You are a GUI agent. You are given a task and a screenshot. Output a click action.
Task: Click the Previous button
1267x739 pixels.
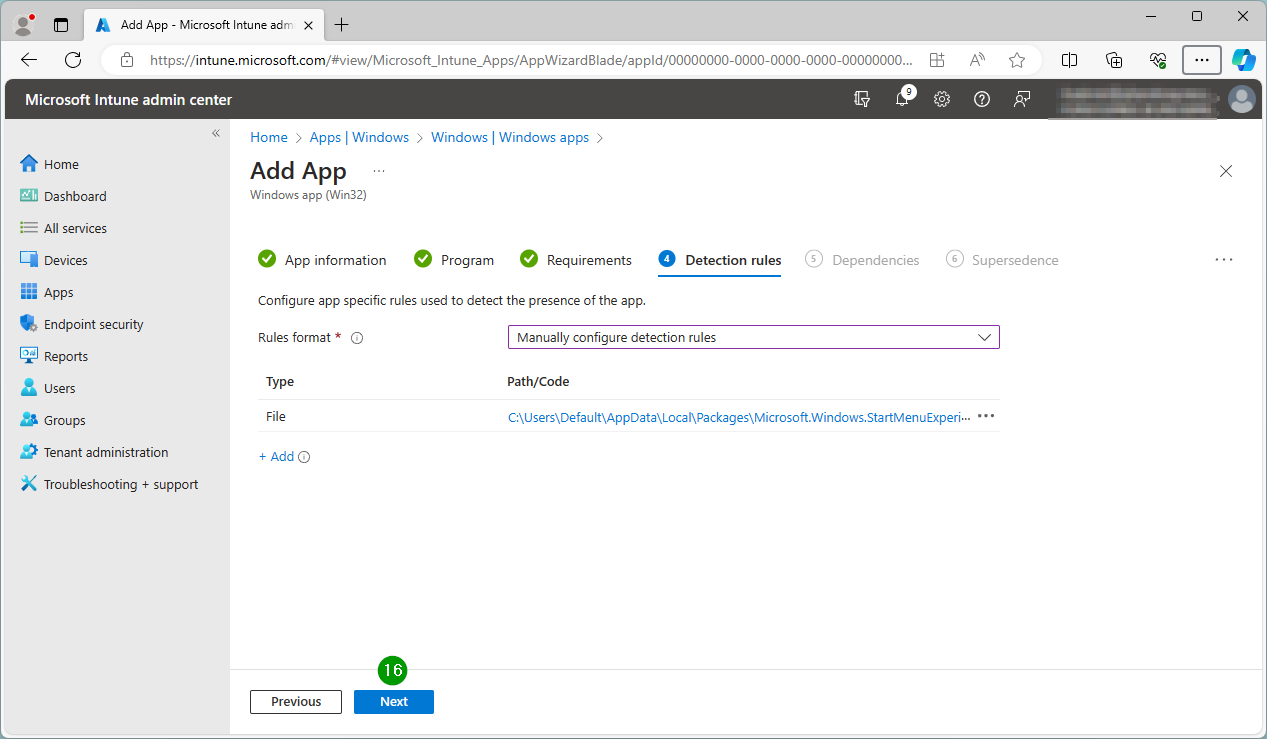point(296,701)
